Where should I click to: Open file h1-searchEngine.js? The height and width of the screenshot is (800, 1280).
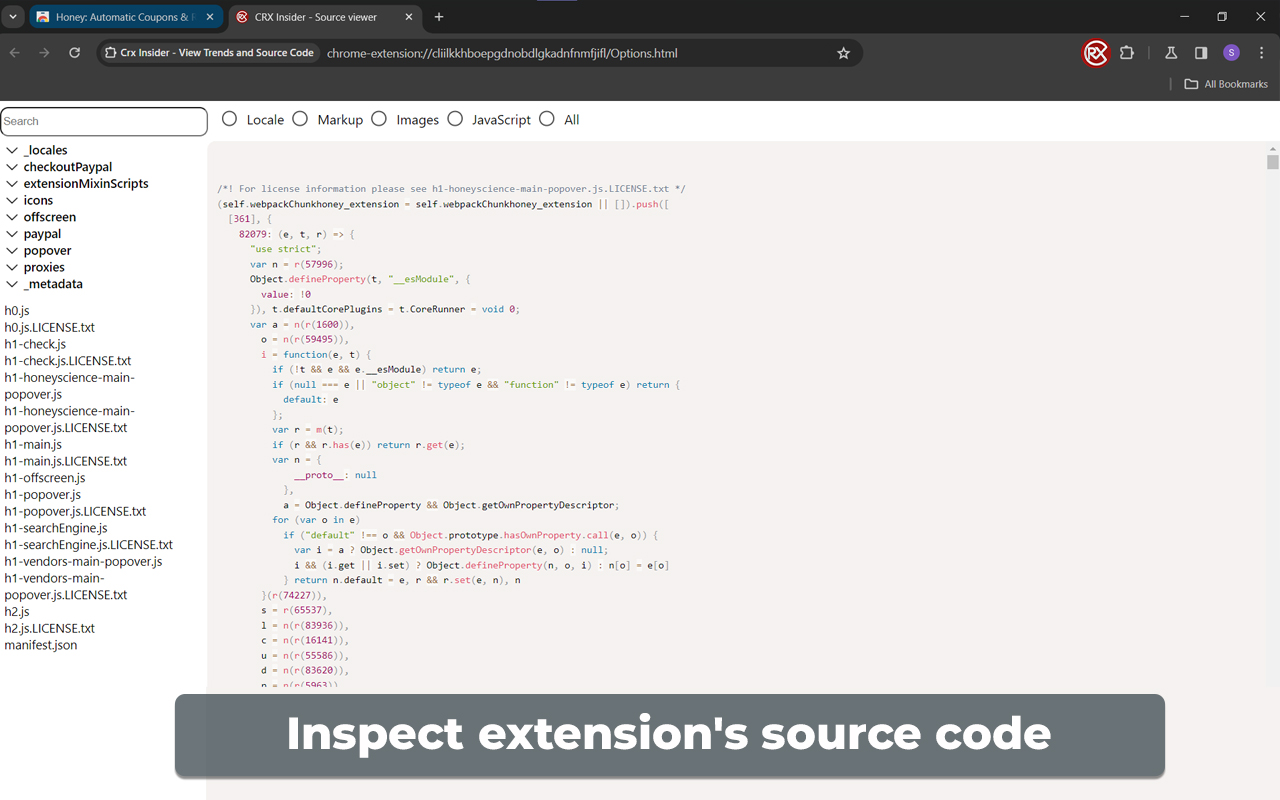pyautogui.click(x=56, y=528)
